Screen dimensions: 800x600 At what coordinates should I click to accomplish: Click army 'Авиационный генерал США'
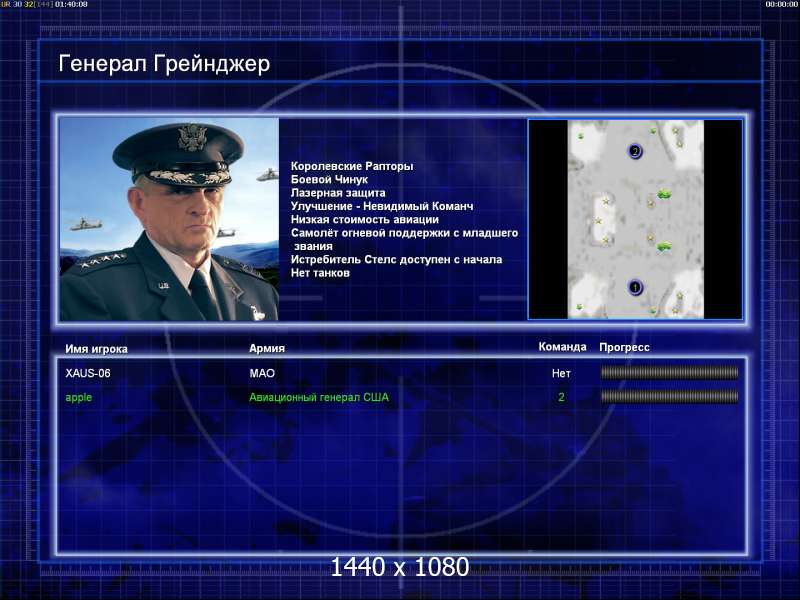pyautogui.click(x=319, y=397)
